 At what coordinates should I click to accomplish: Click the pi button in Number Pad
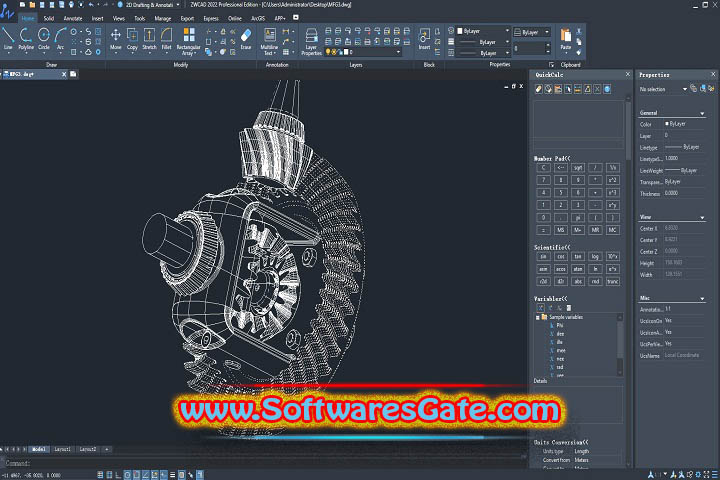point(578,217)
